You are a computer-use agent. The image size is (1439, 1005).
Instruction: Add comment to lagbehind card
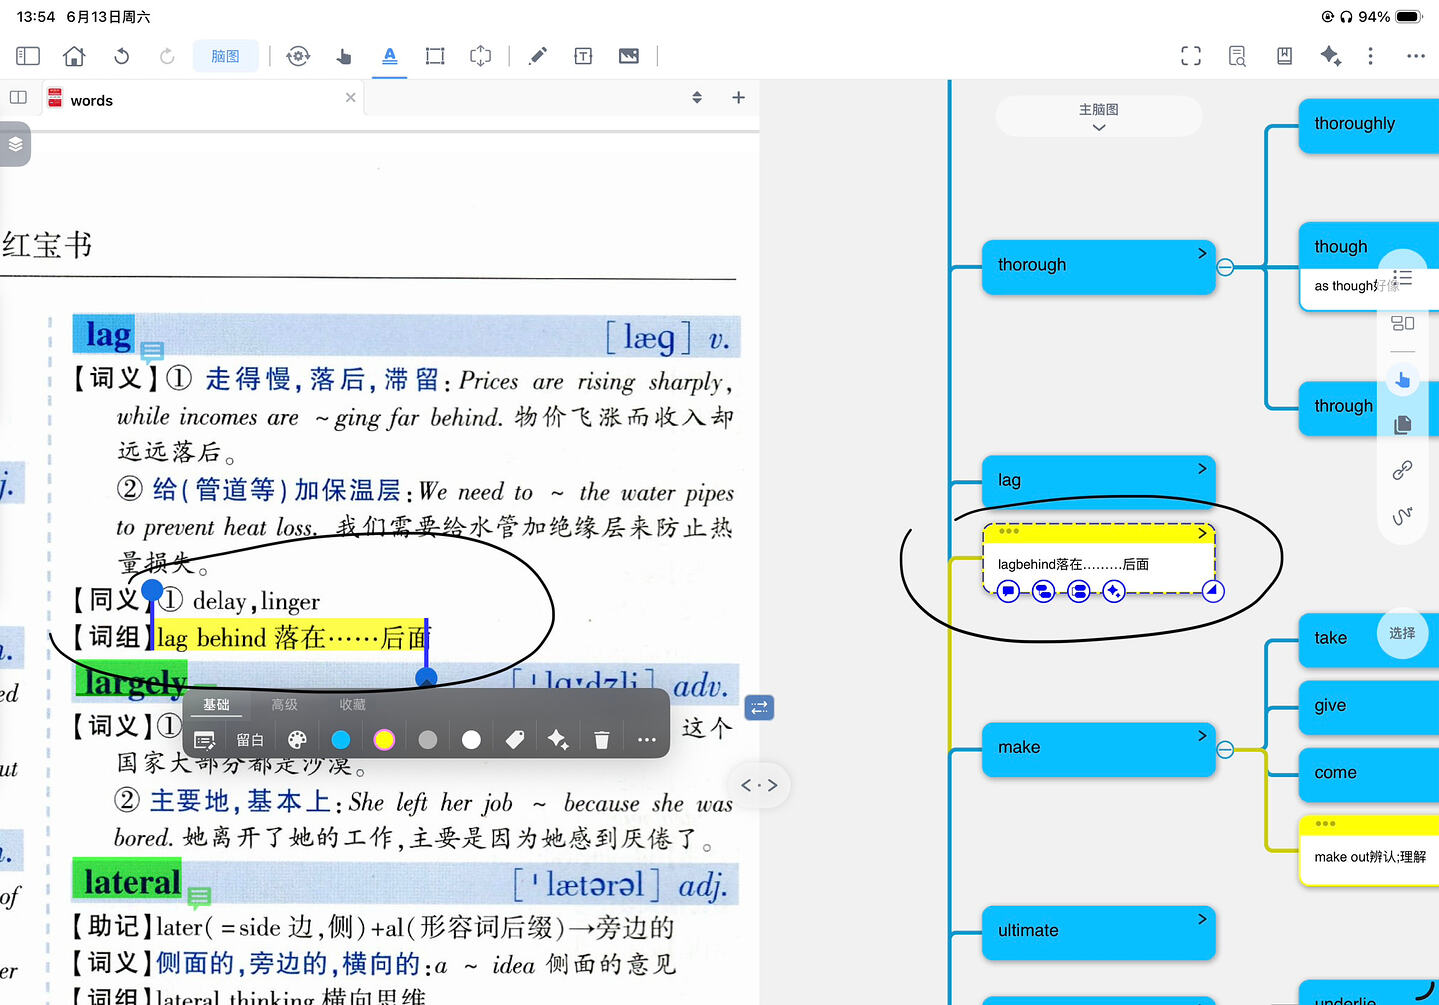1008,591
